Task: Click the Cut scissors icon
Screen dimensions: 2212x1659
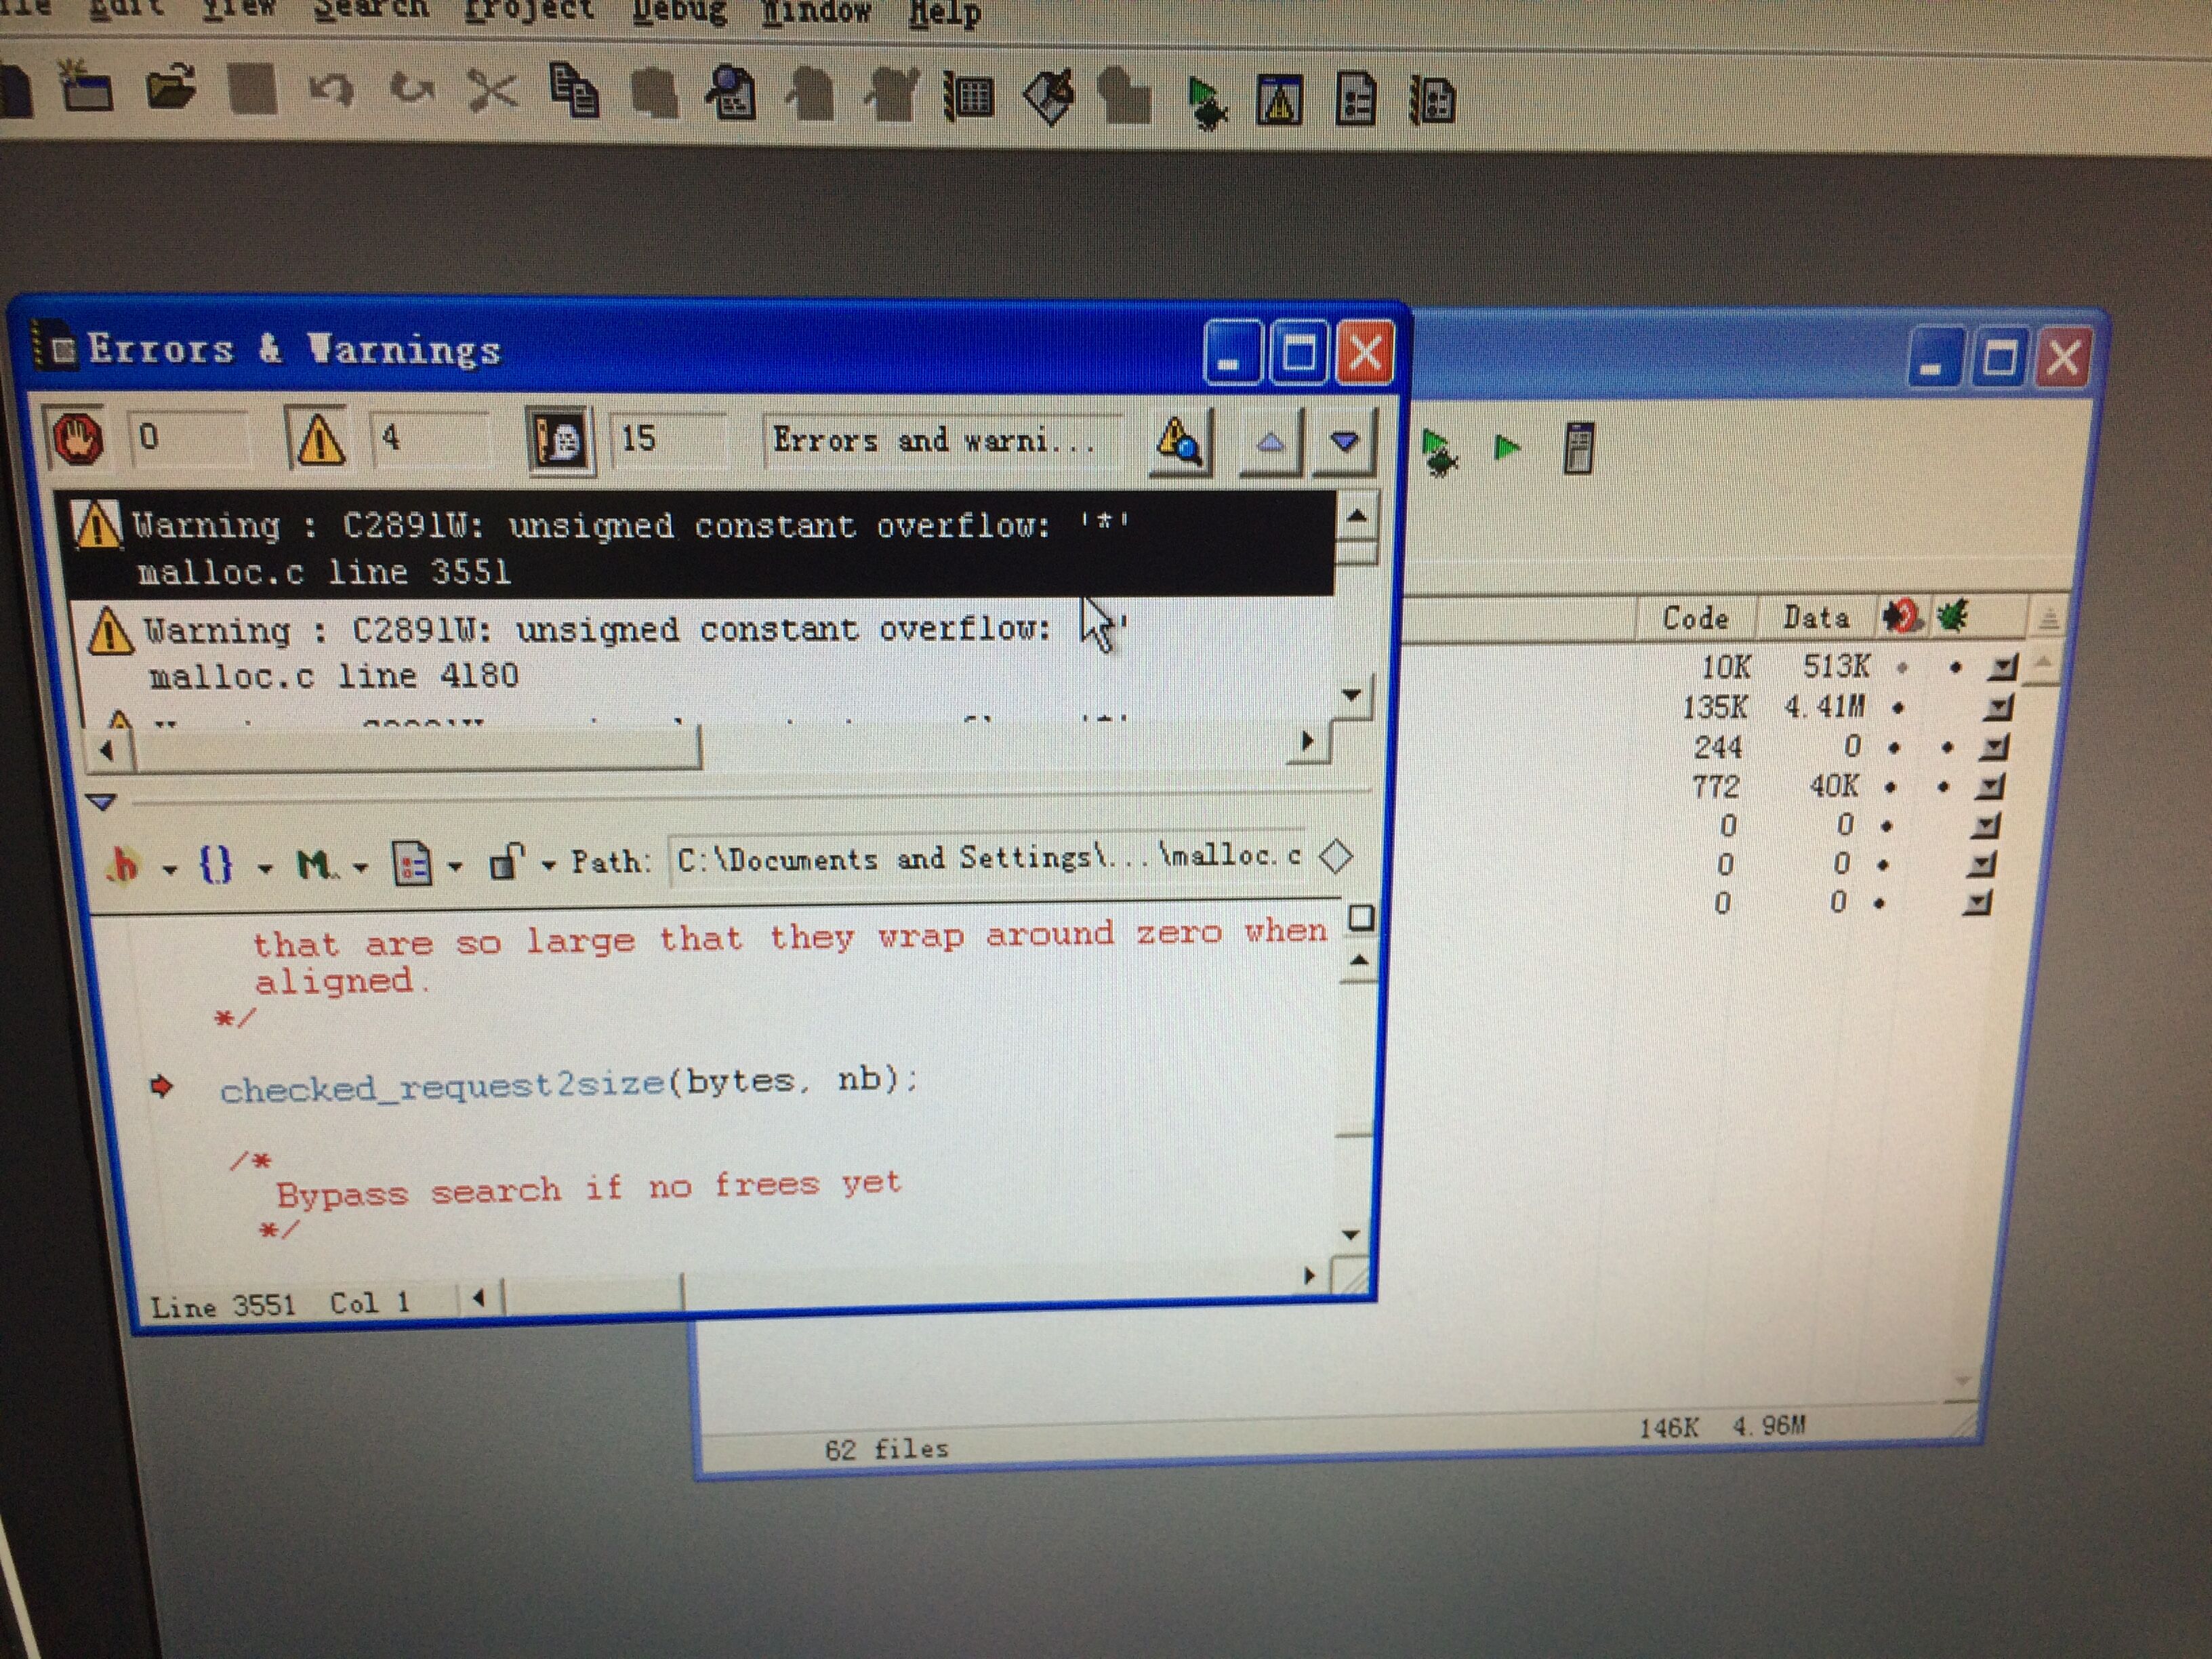Action: click(492, 91)
